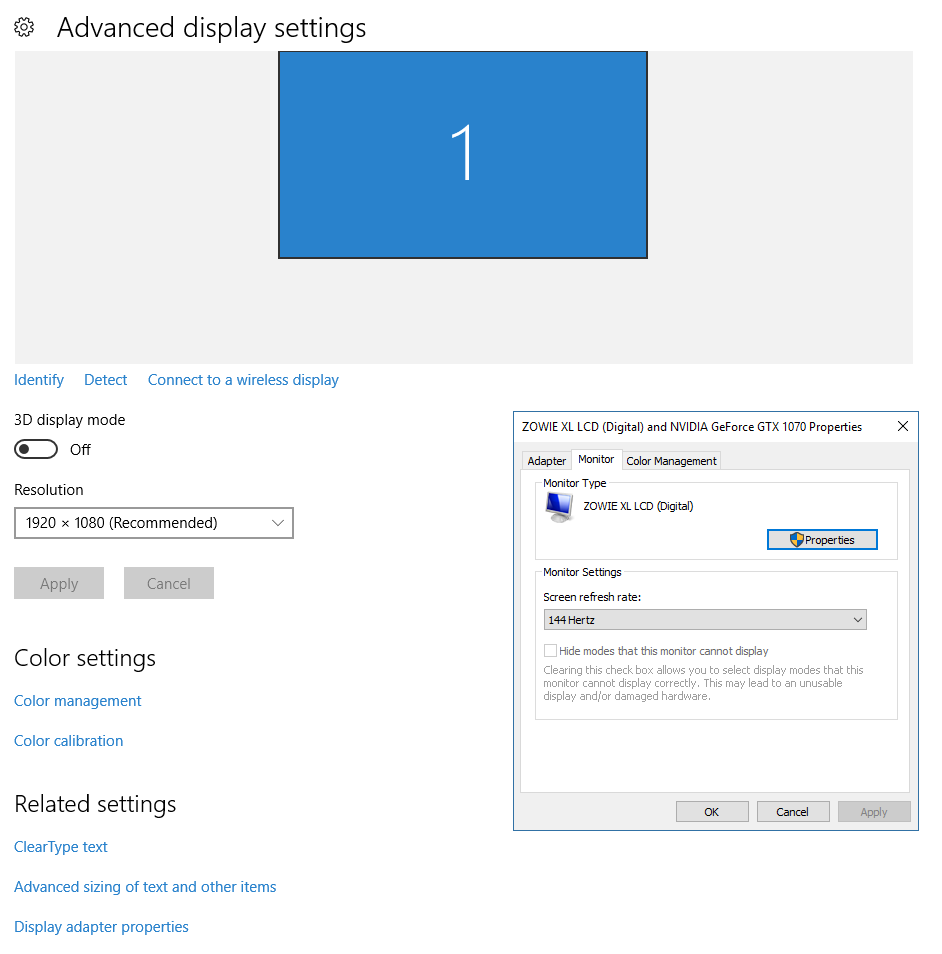Click OK in the Properties dialog
This screenshot has height=954, width=942.
[712, 812]
